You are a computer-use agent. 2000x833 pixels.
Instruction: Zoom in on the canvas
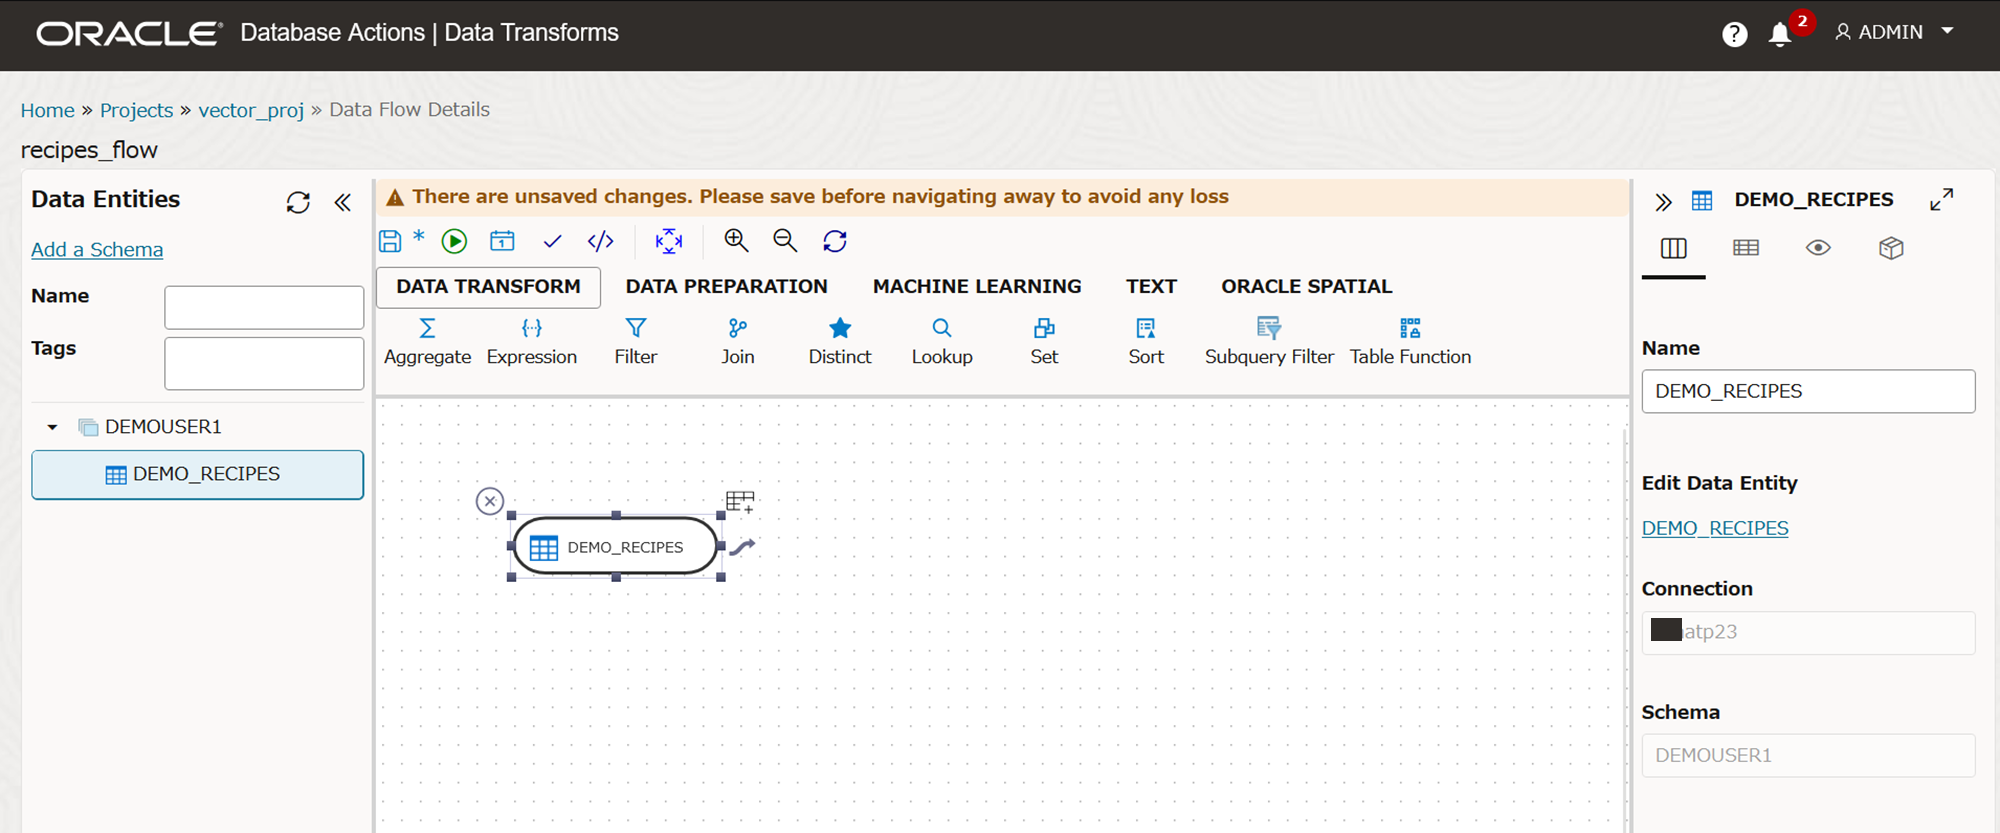pos(736,240)
